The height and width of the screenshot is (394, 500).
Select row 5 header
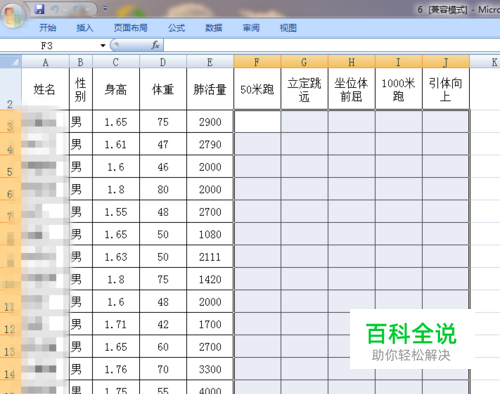(x=11, y=167)
